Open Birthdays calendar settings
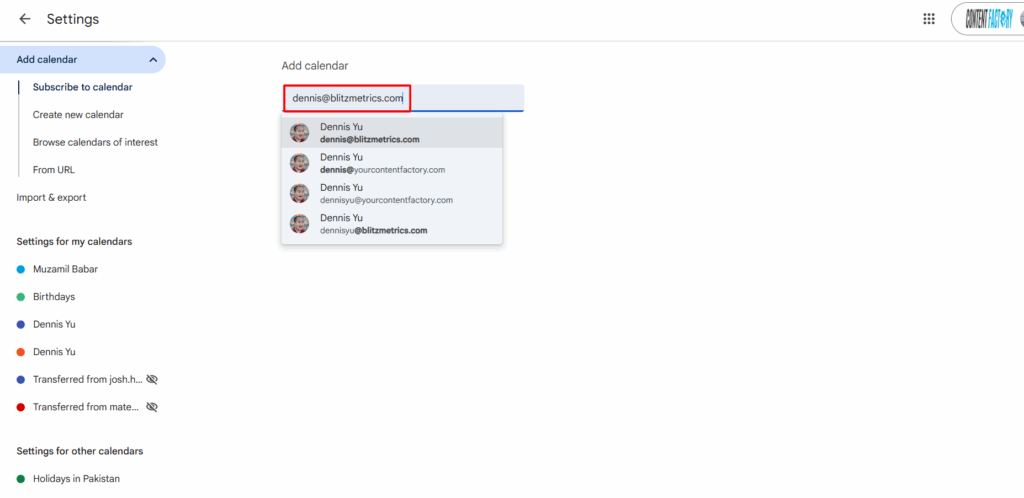 coord(54,296)
